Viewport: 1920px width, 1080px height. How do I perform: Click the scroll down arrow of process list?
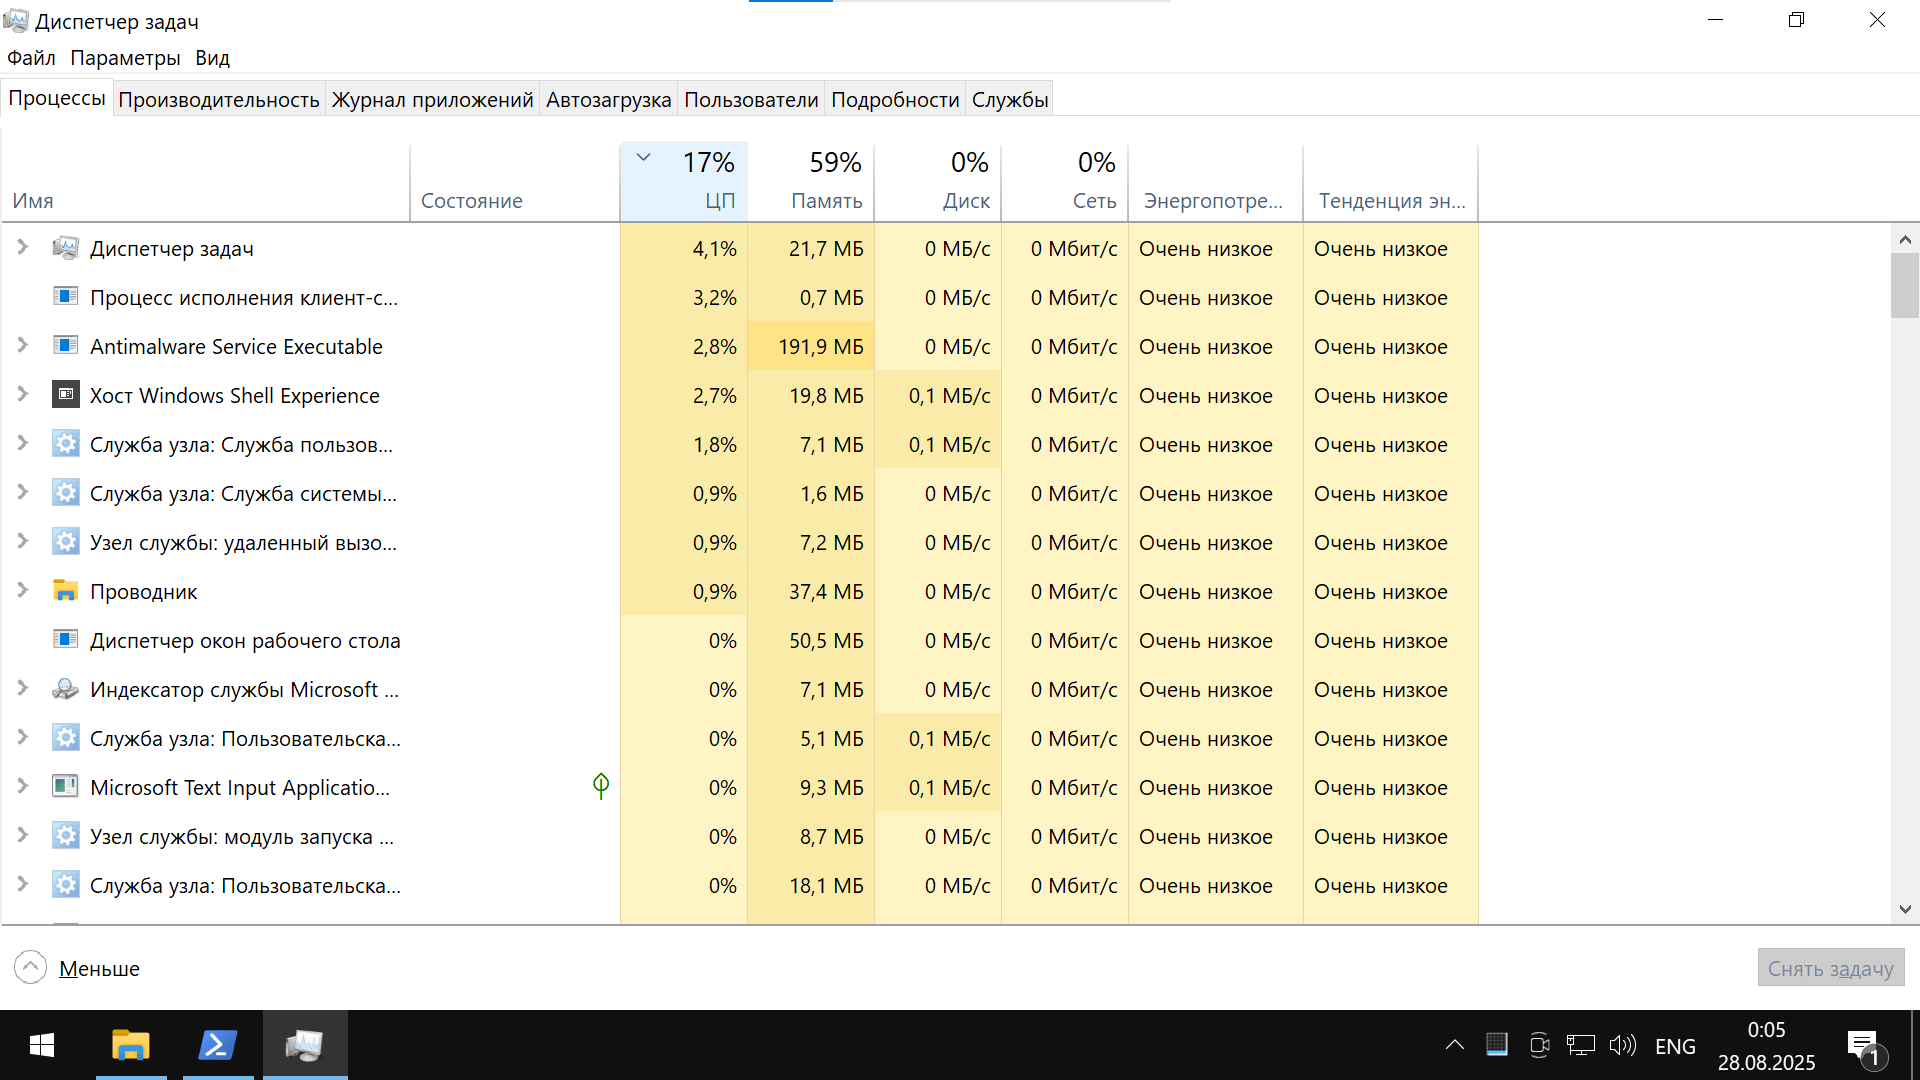(1905, 909)
